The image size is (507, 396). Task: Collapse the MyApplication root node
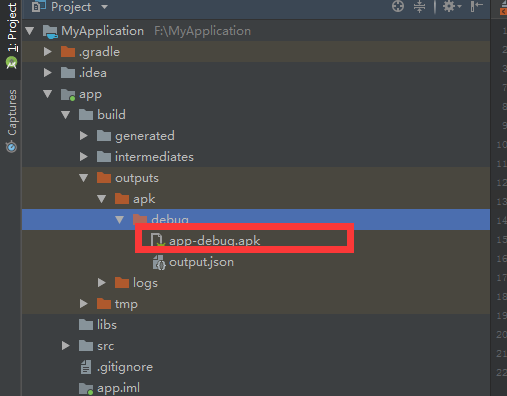[x=30, y=31]
